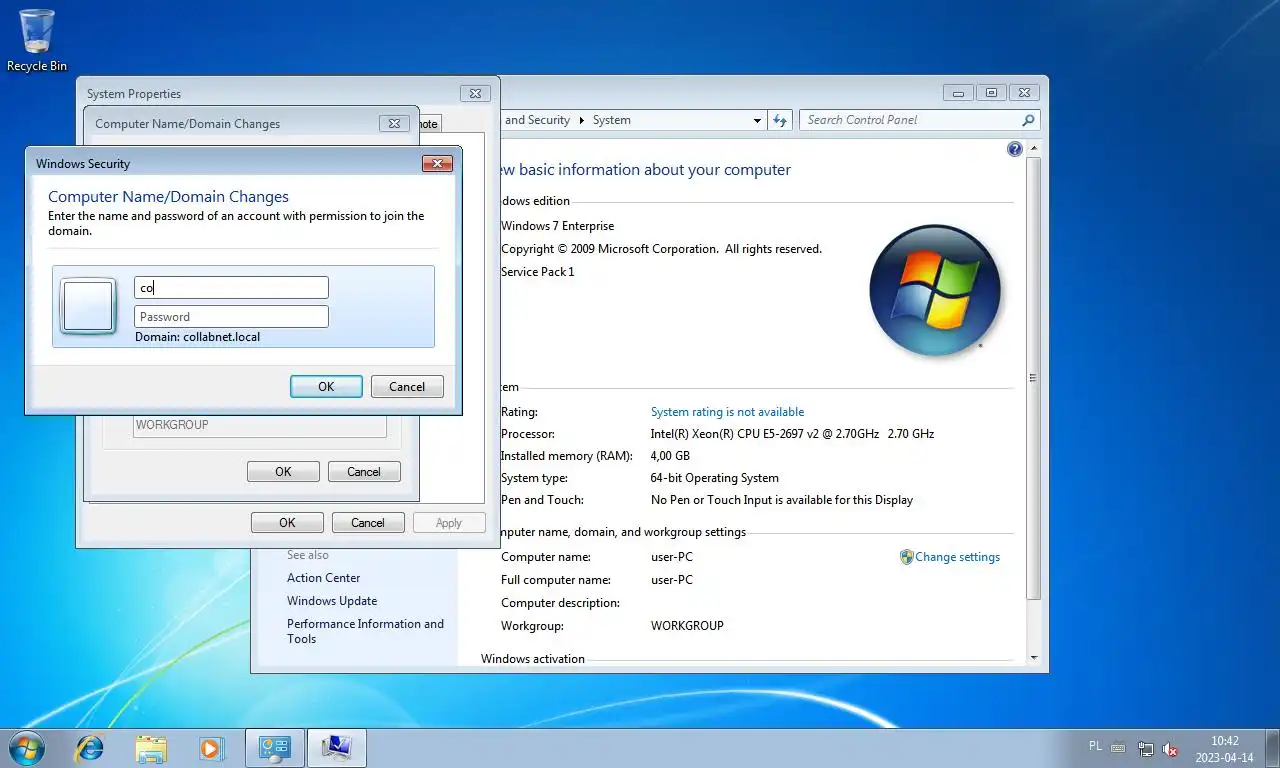Click the Password field
1280x768 pixels.
point(231,317)
